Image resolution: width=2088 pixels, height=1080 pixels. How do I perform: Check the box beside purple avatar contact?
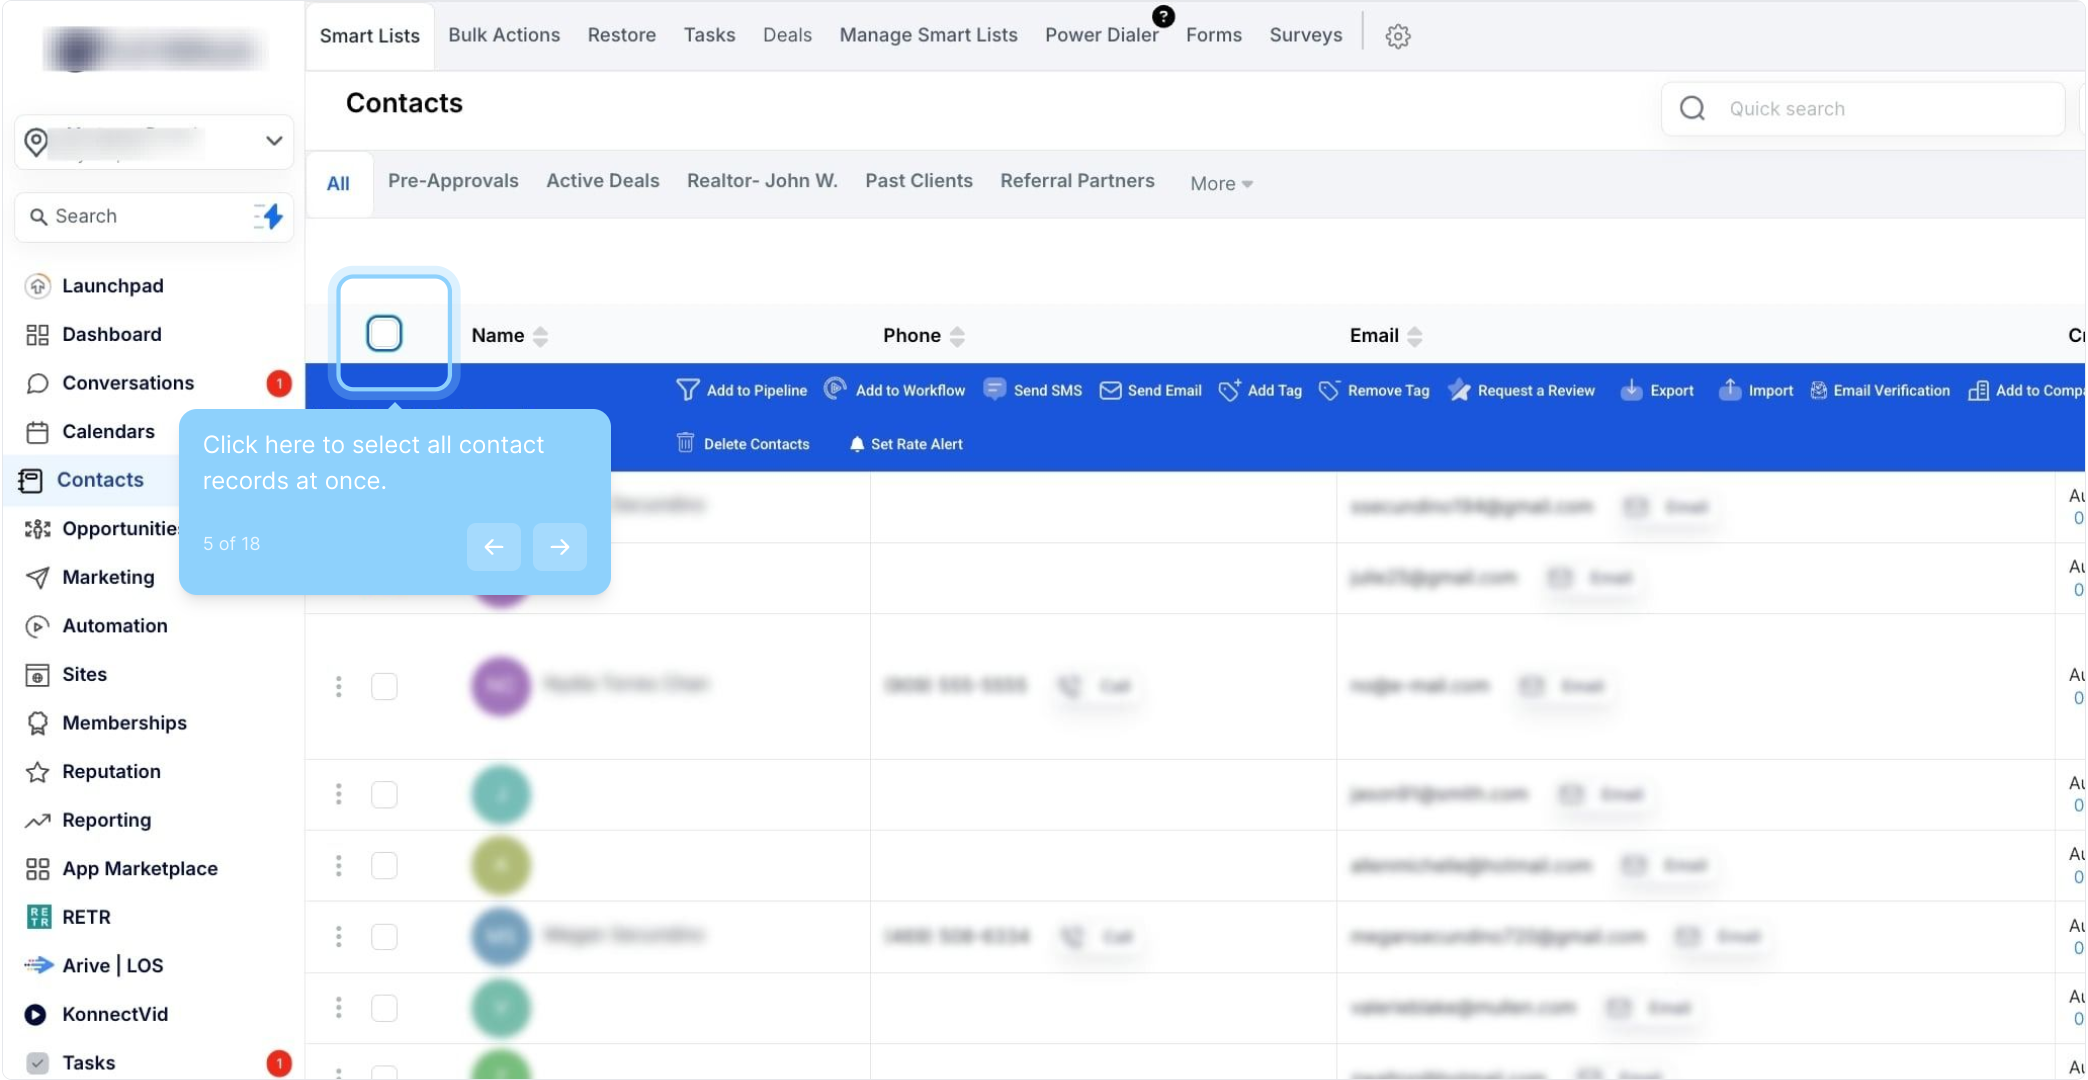[x=384, y=686]
